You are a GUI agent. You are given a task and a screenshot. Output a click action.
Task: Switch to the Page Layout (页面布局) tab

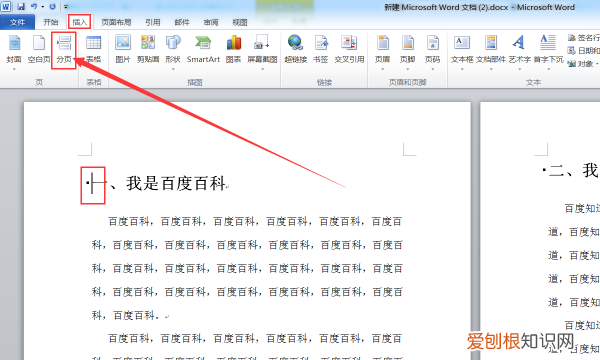pyautogui.click(x=116, y=22)
